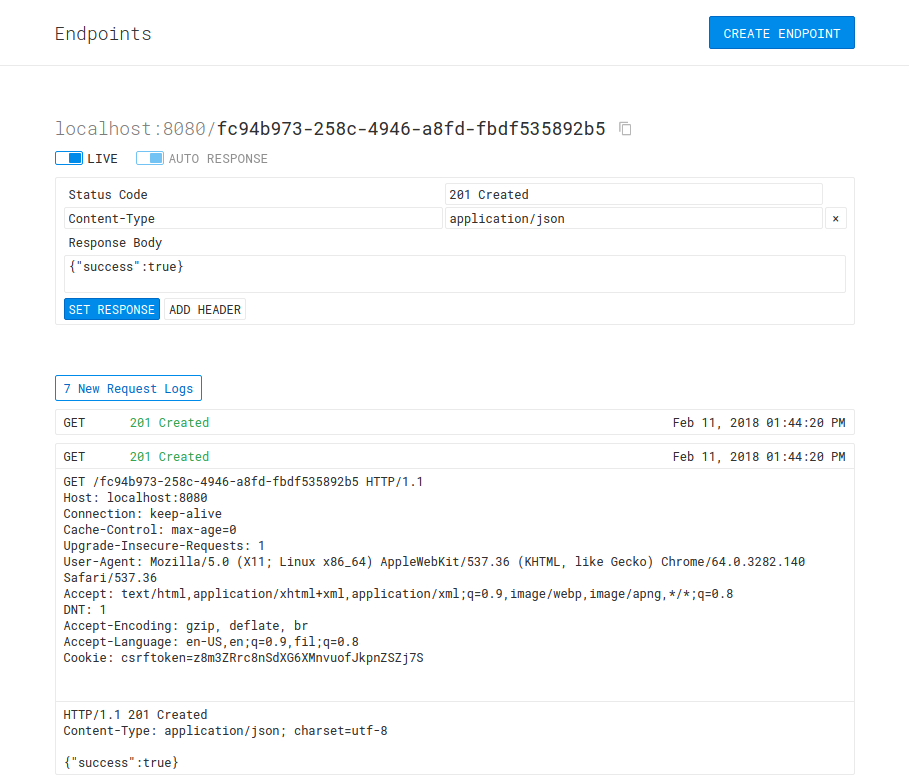Edit the Status Code field showing 201 Created
909x782 pixels.
(x=634, y=194)
